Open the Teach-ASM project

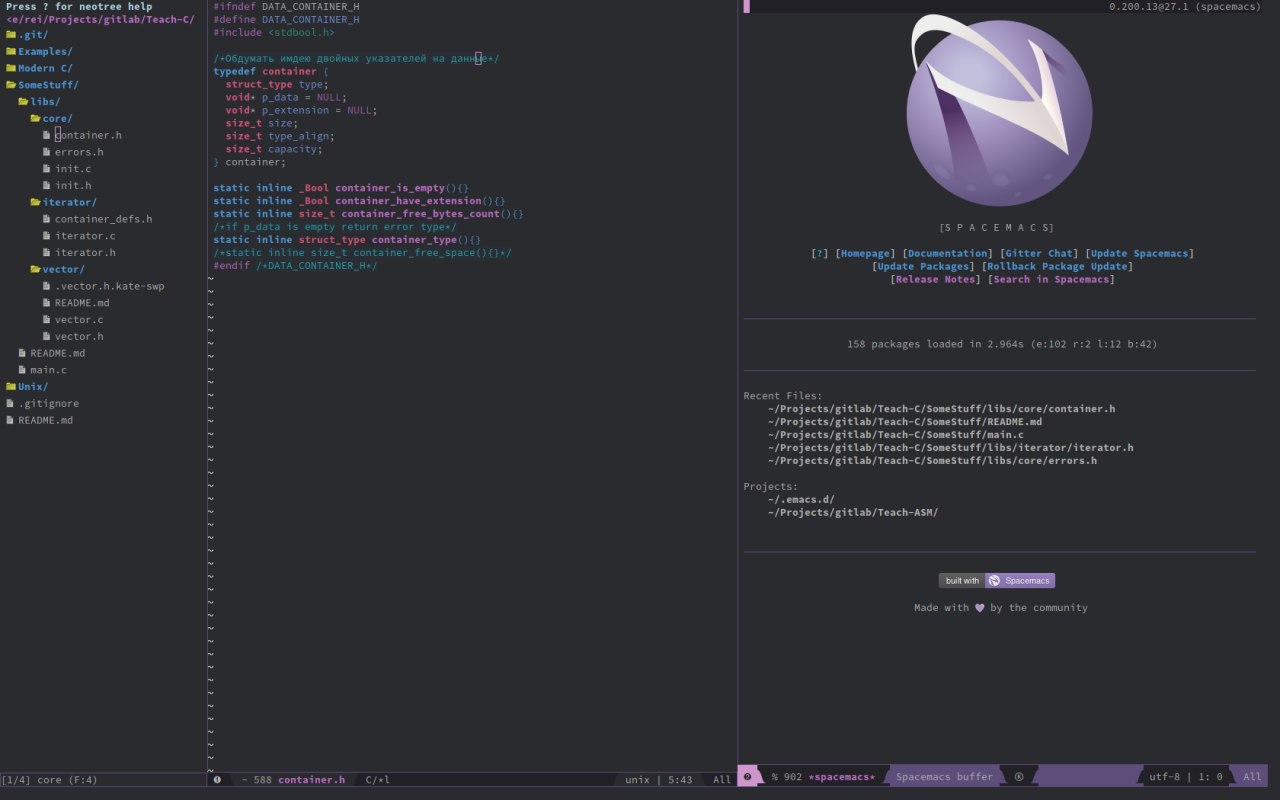tap(853, 513)
